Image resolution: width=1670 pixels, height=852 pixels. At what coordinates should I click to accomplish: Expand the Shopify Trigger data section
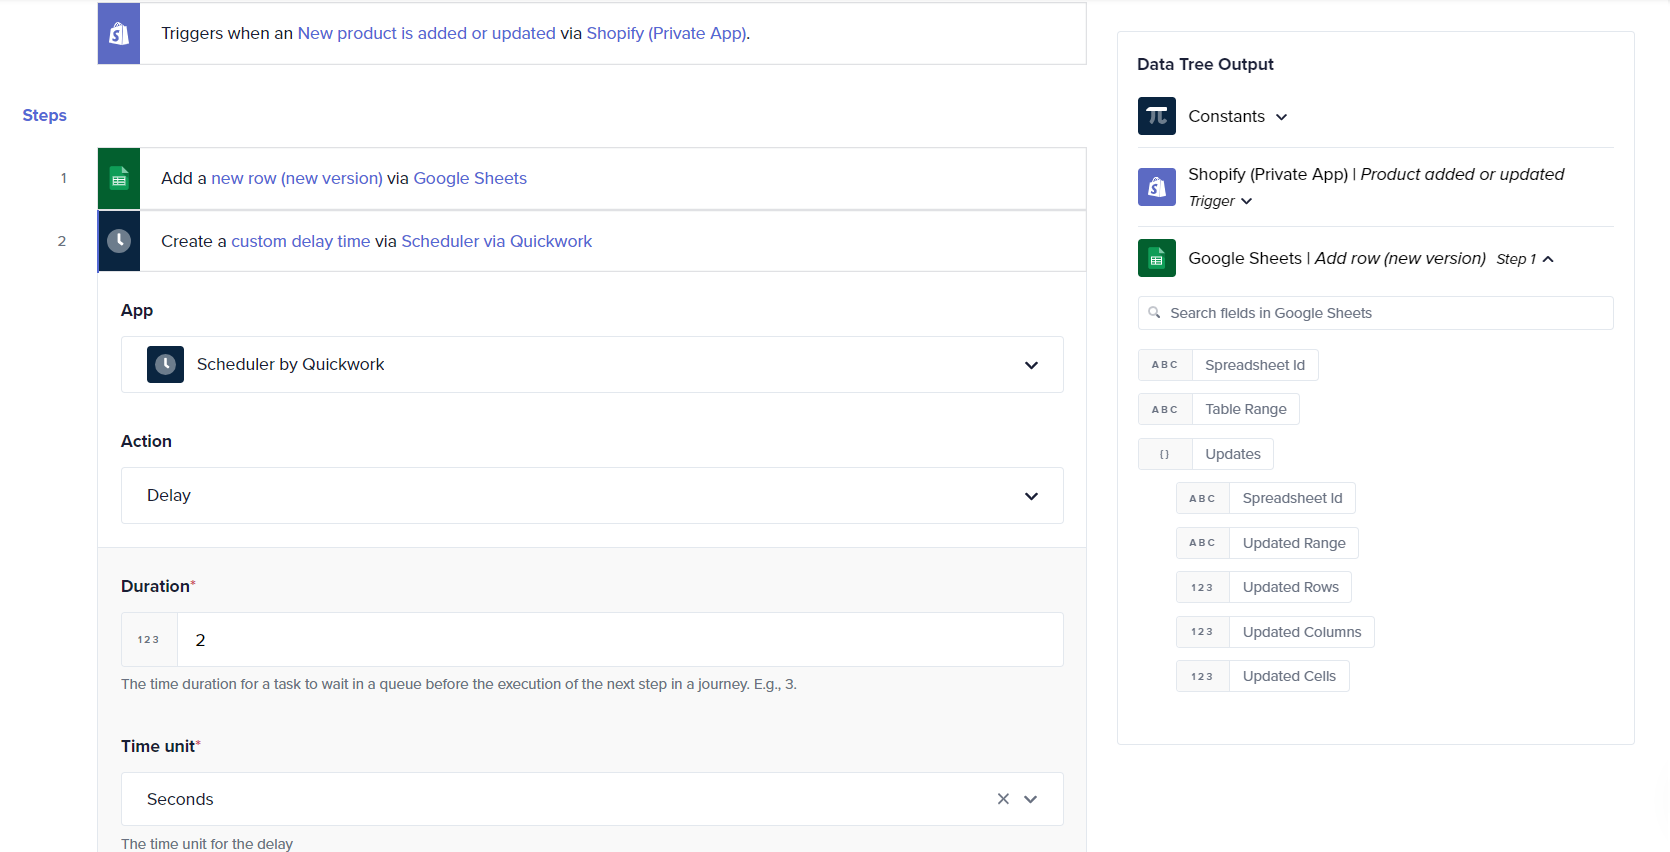1246,201
